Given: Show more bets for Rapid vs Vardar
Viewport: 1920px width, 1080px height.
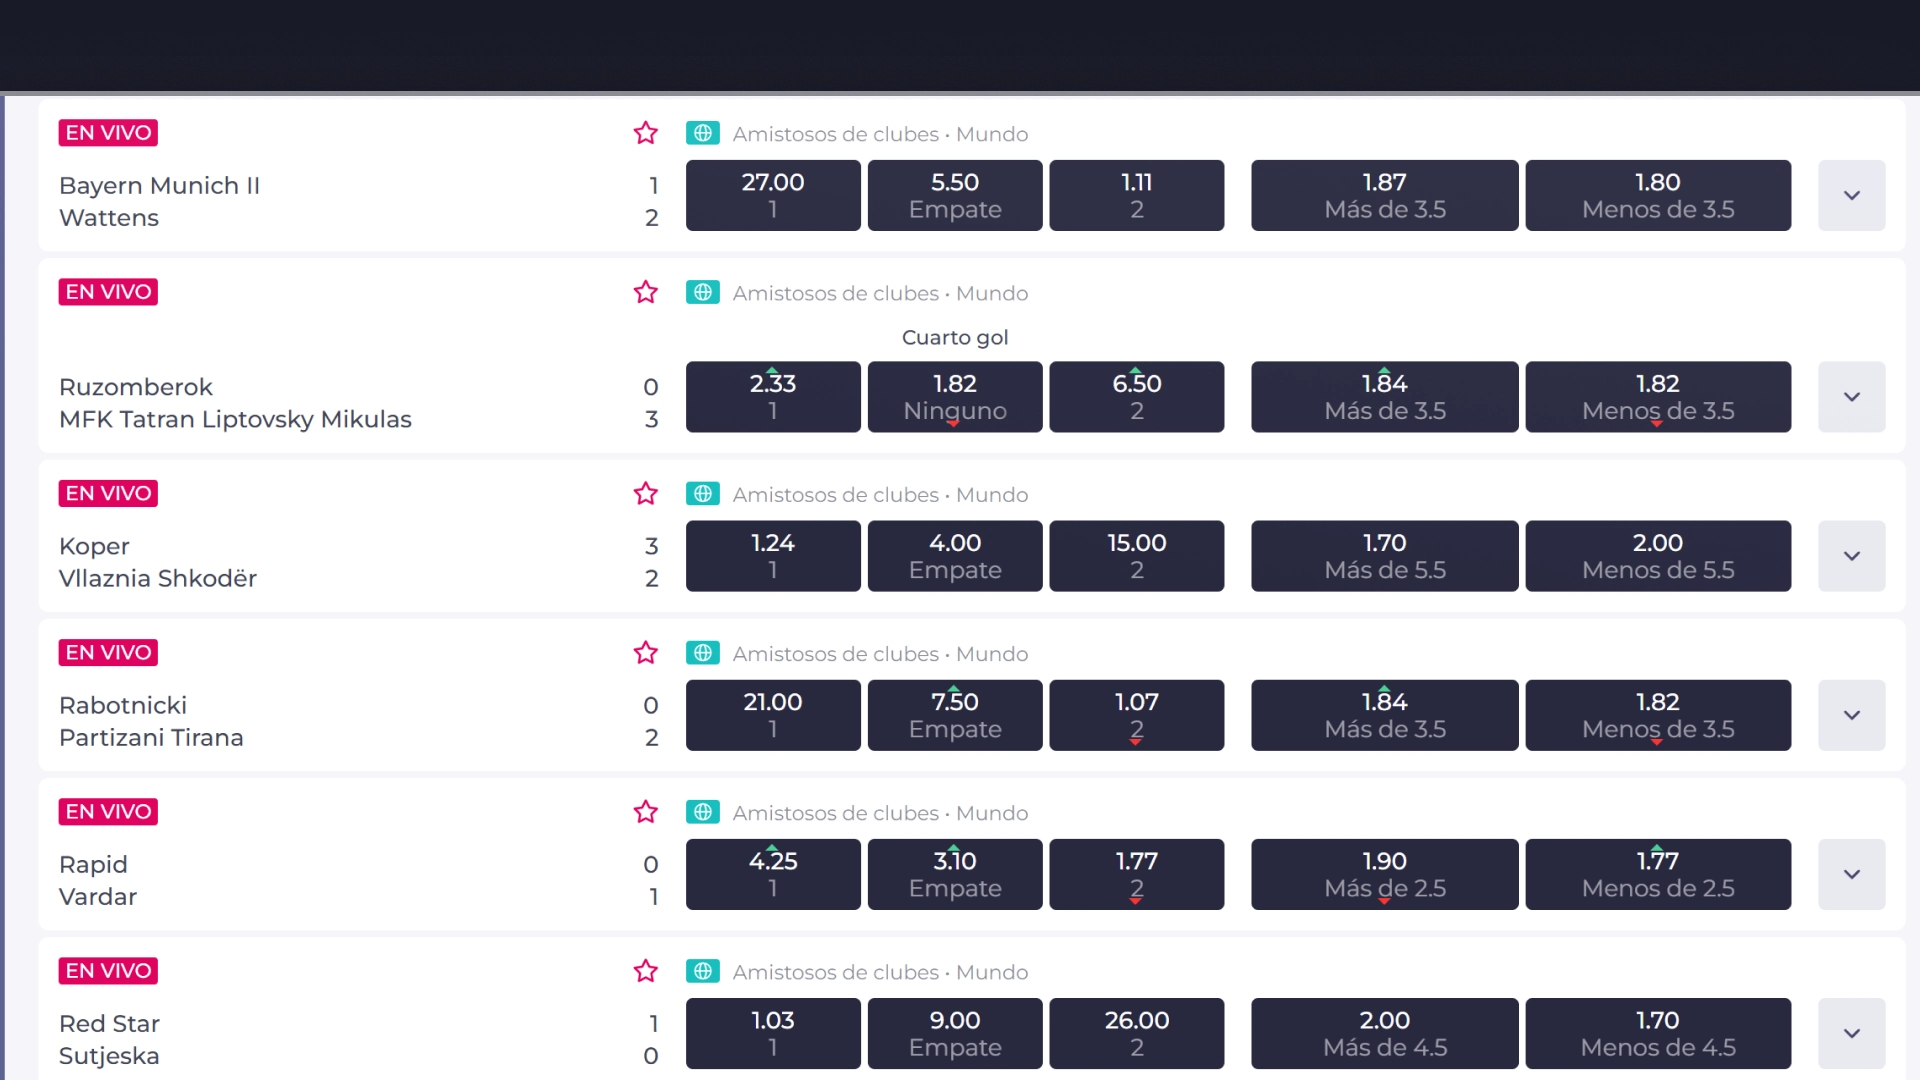Looking at the screenshot, I should [1852, 874].
